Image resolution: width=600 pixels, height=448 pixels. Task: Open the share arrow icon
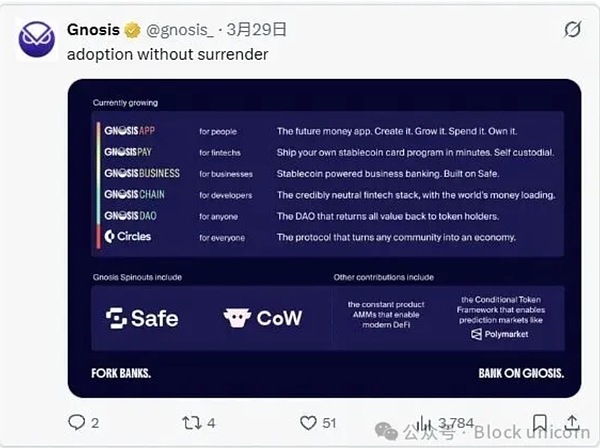tap(572, 422)
